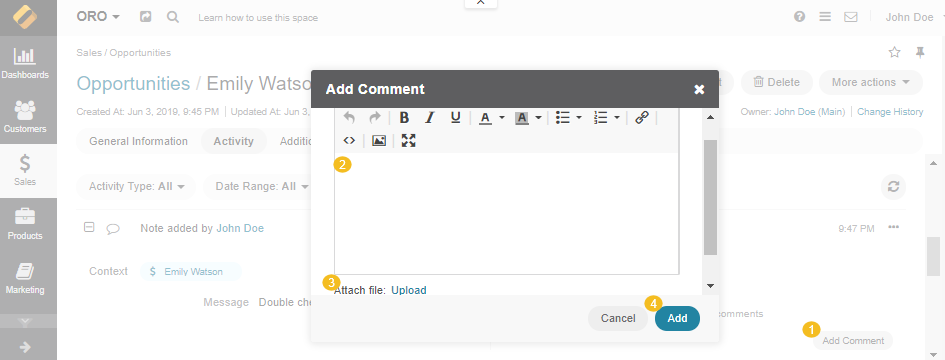Submit the comment with Add button
This screenshot has height=360, width=945.
pos(677,318)
